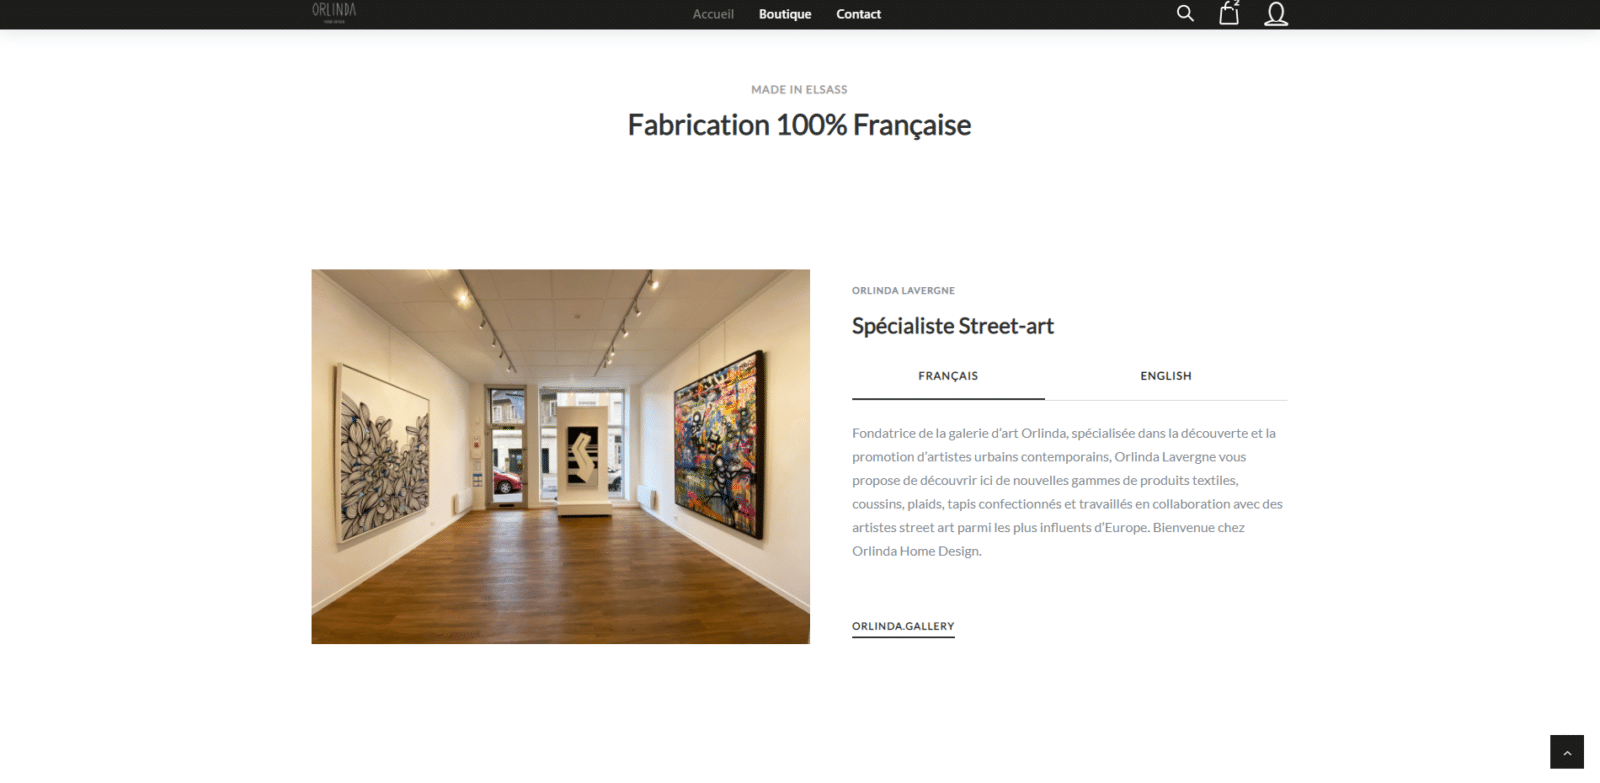This screenshot has height=783, width=1600.
Task: Open the user account profile icon
Action: (1276, 14)
